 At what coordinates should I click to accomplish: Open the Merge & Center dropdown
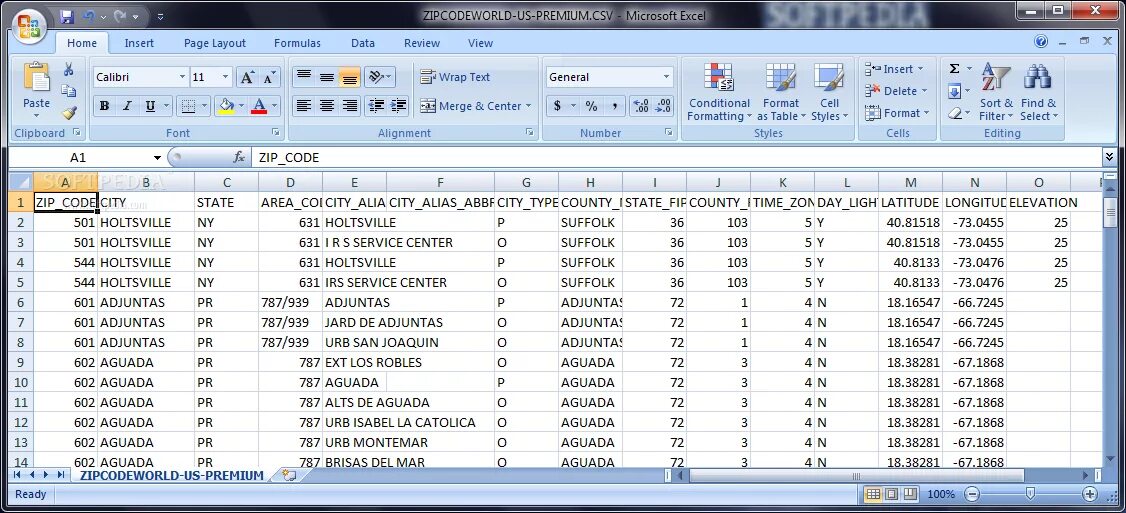click(x=529, y=106)
